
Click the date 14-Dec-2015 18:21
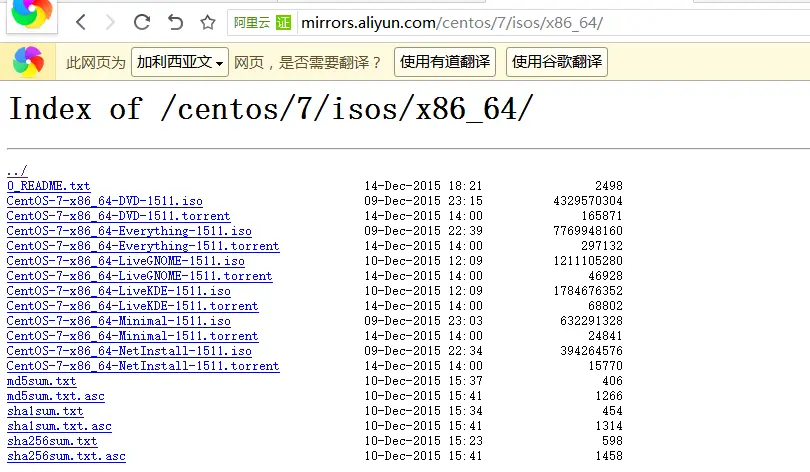tap(423, 186)
